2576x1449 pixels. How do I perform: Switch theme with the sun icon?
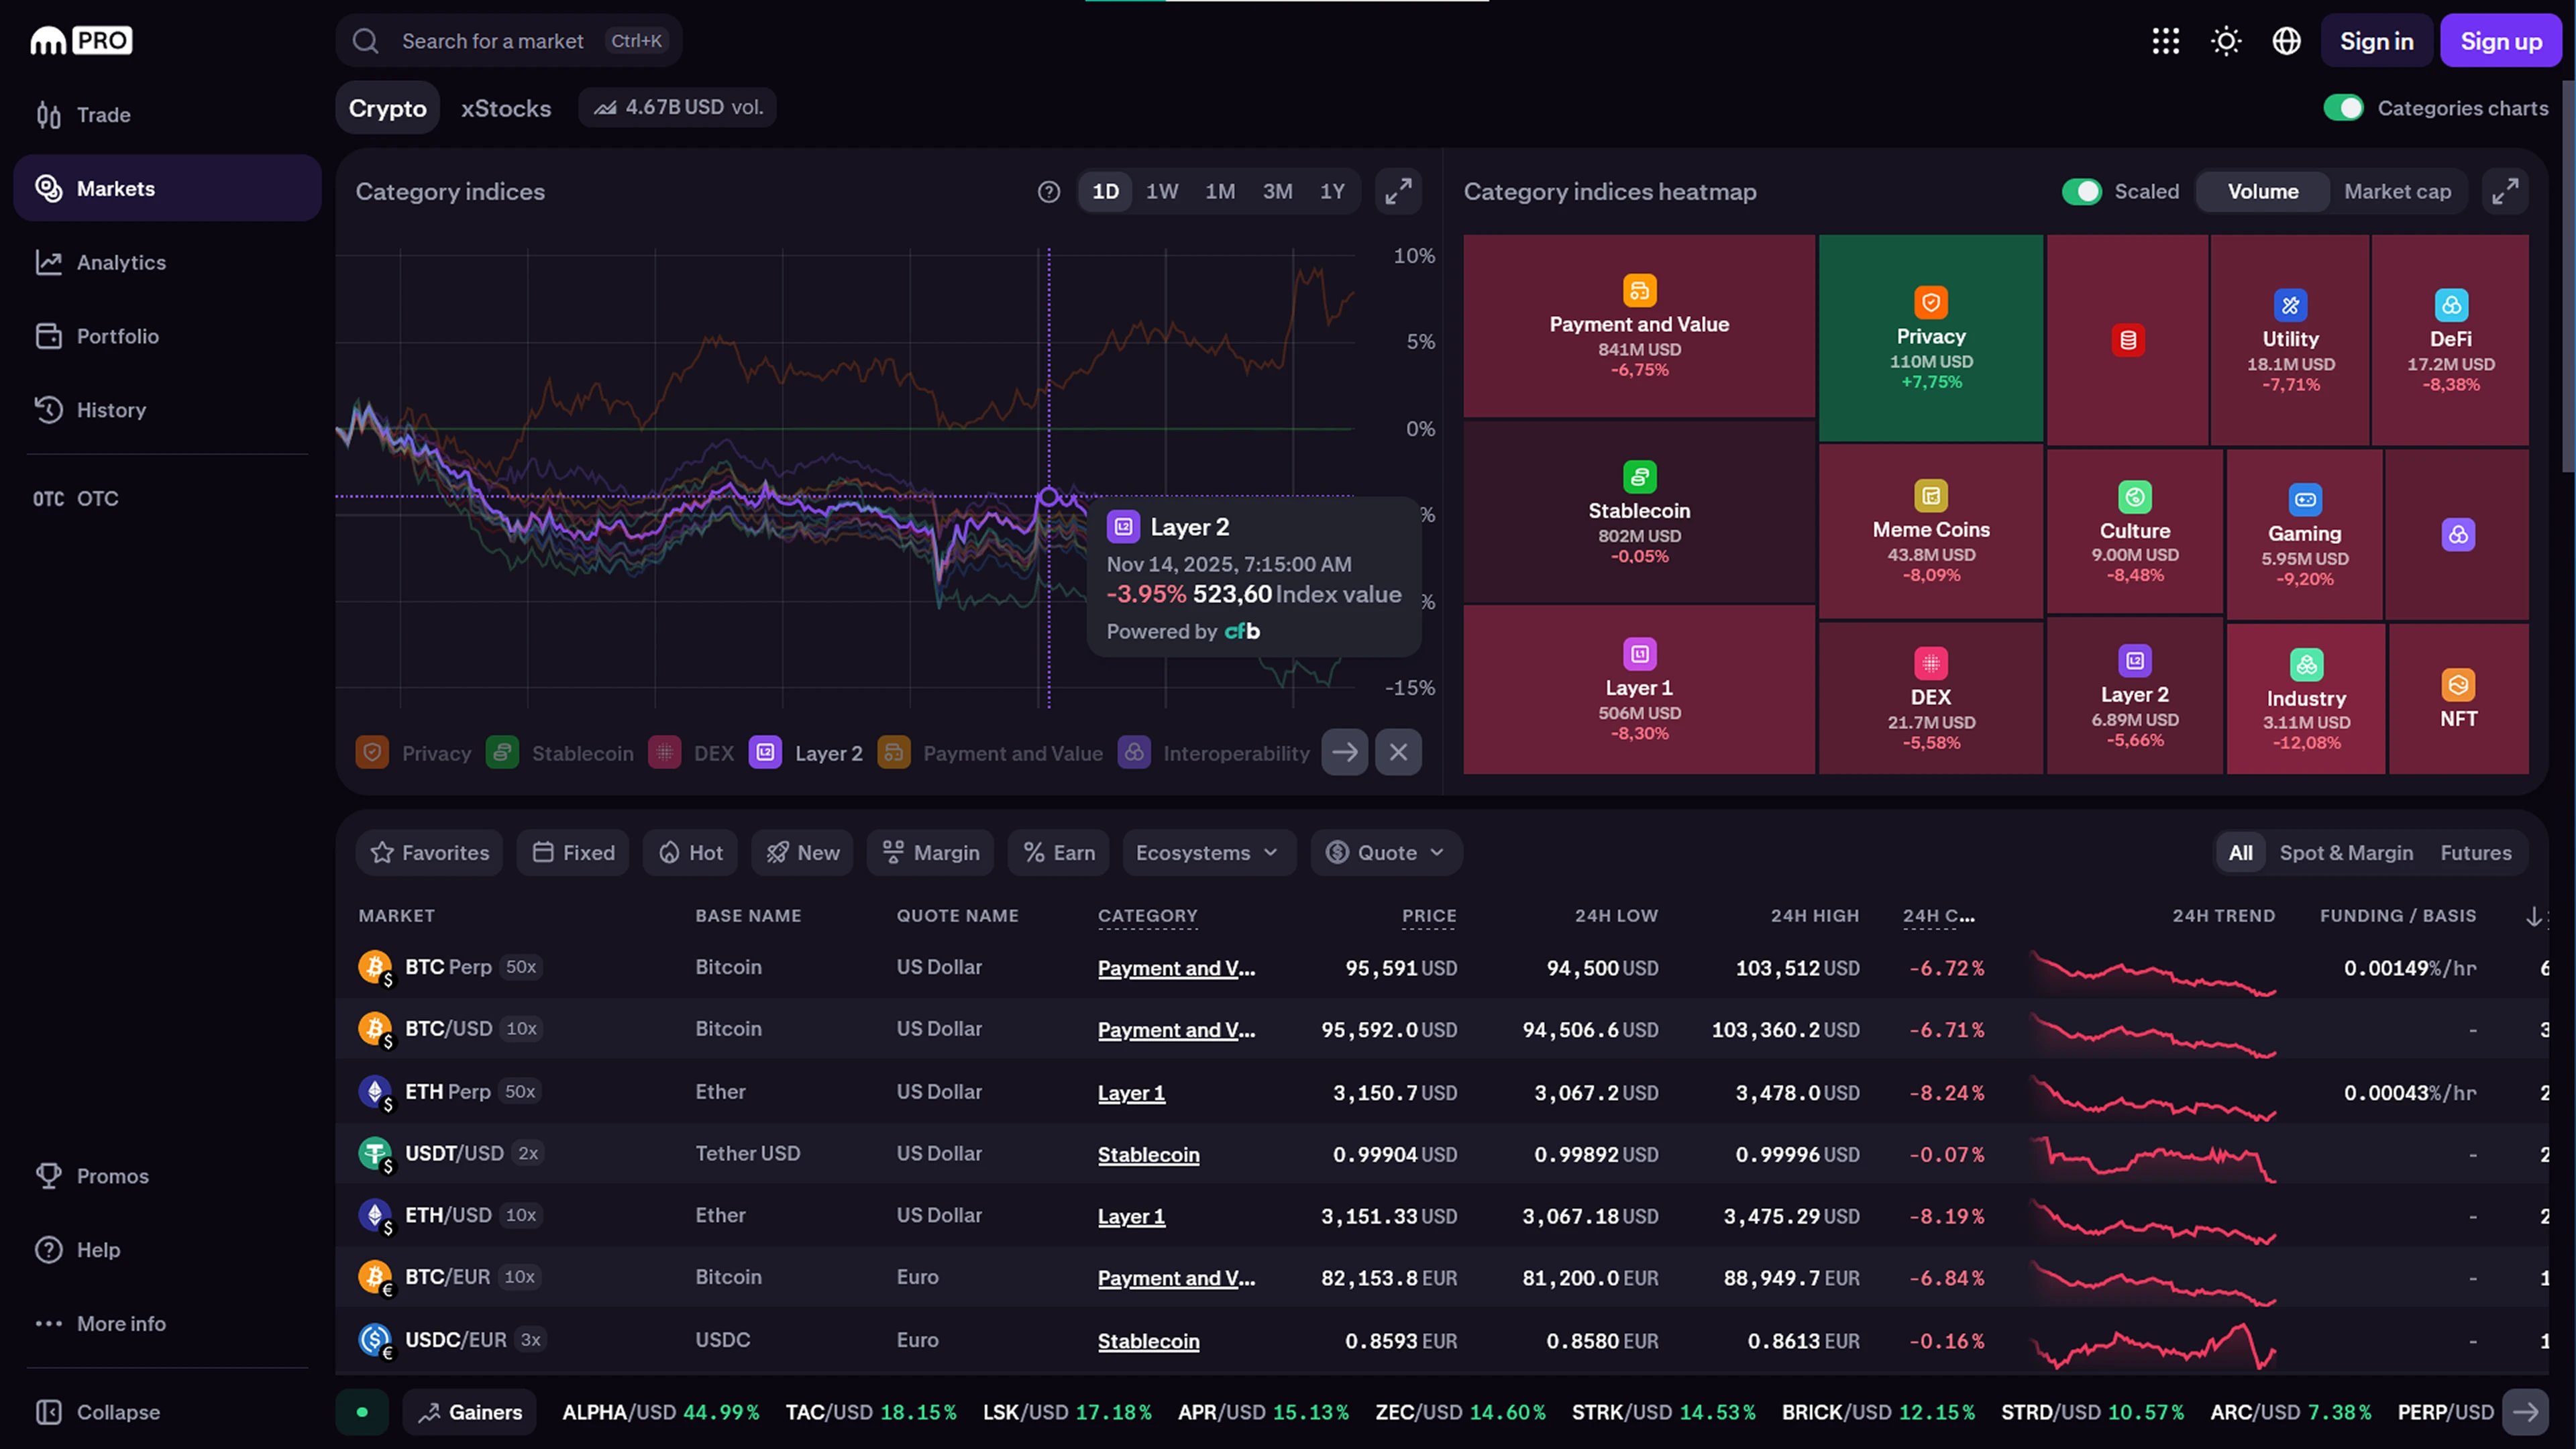click(x=2225, y=41)
